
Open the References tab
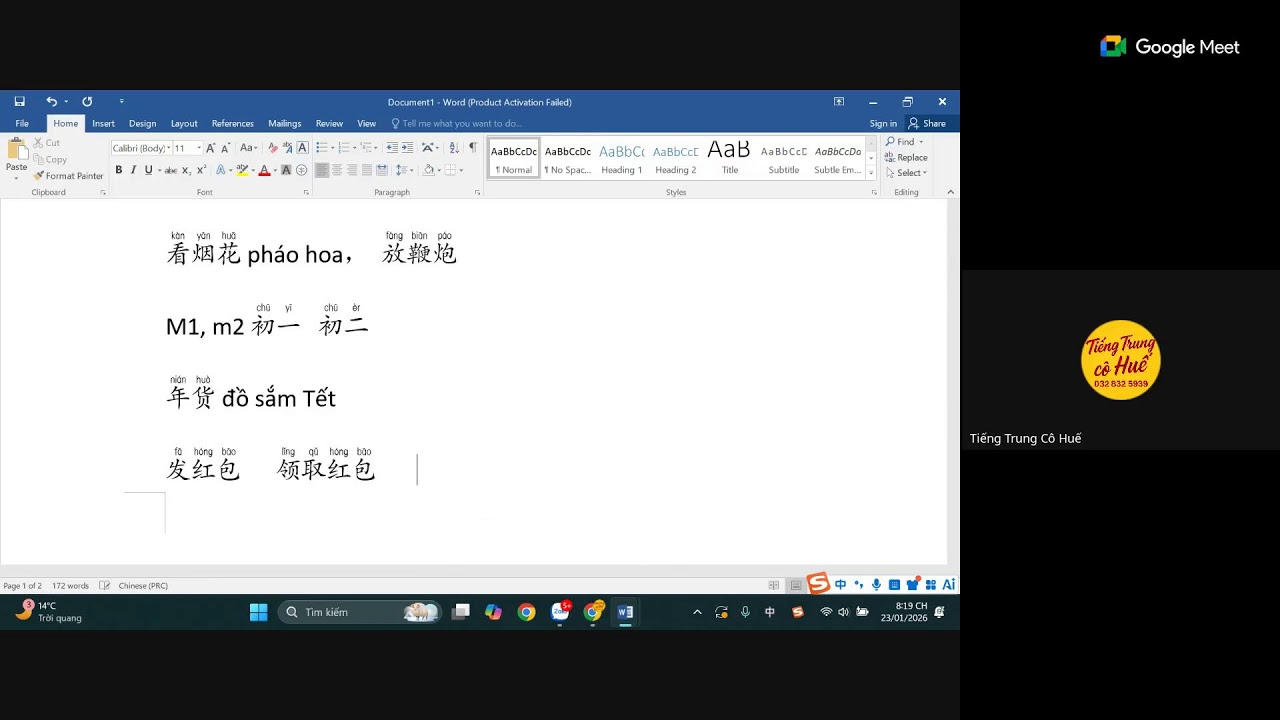pyautogui.click(x=233, y=124)
